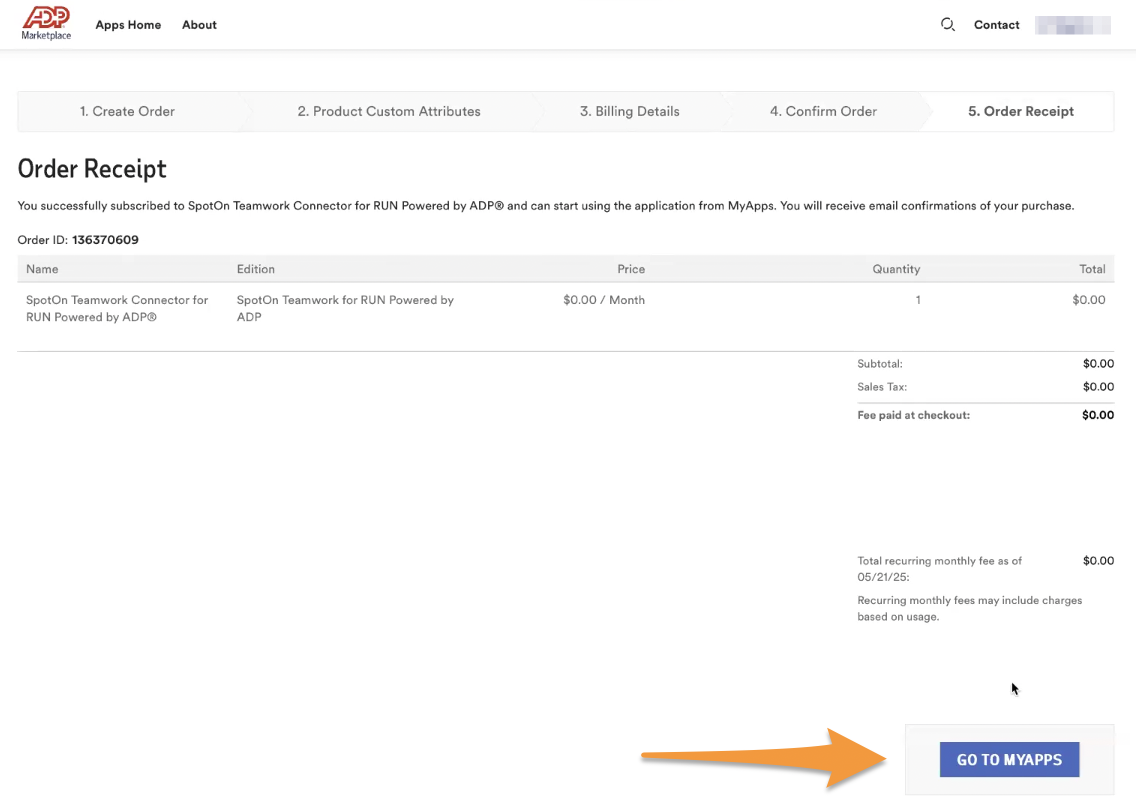Click the Fee paid at checkout label
Viewport: 1136px width, 810px height.
click(913, 415)
